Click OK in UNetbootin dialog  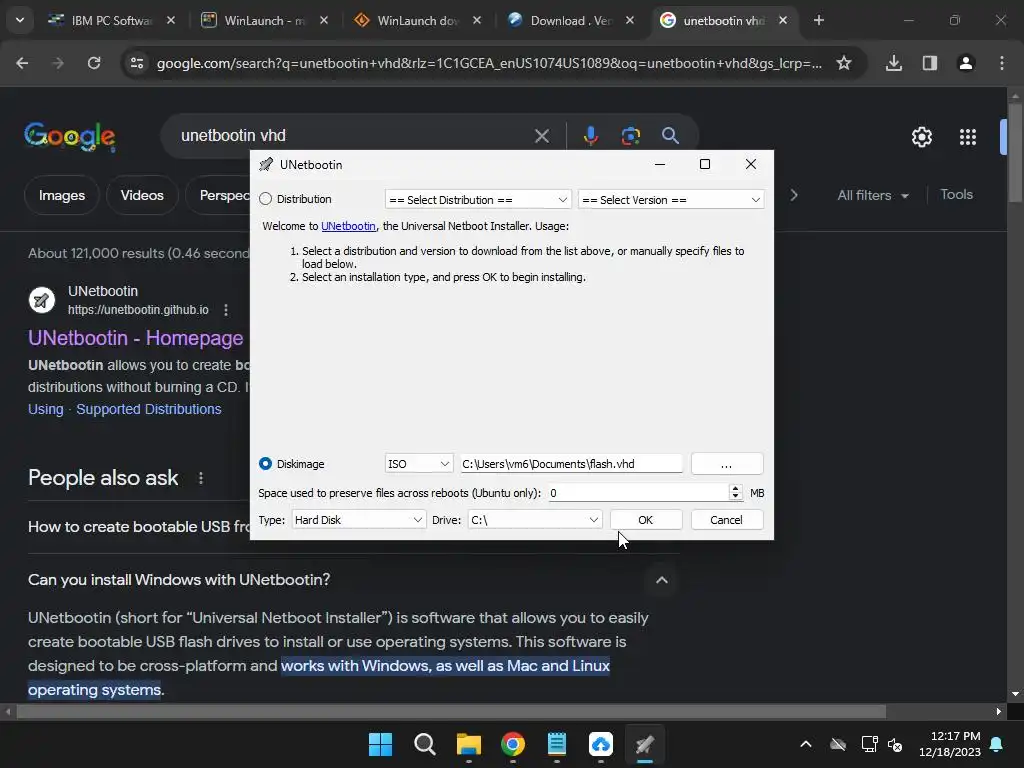coord(646,520)
